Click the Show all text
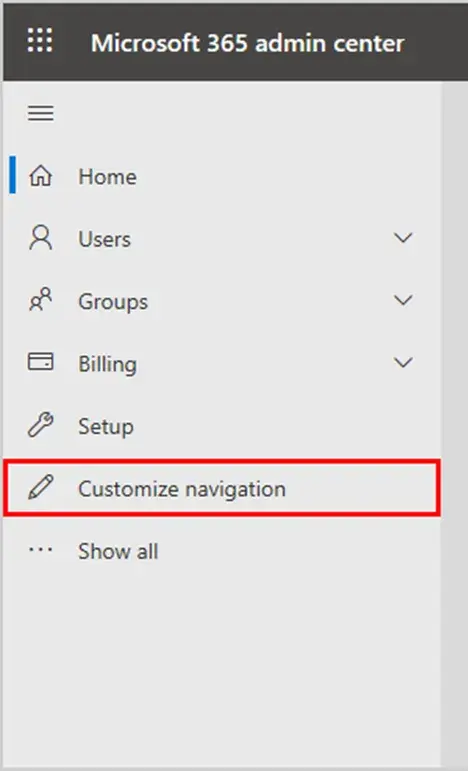The height and width of the screenshot is (771, 468). [118, 551]
